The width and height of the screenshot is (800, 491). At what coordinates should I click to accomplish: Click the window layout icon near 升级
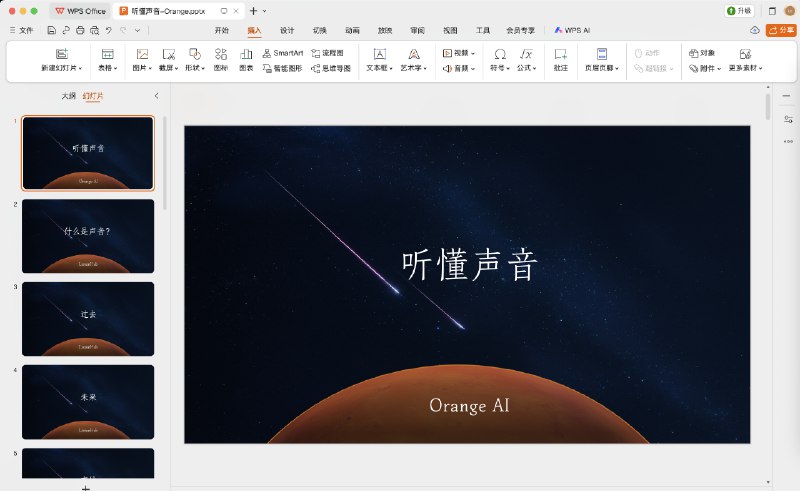772,11
